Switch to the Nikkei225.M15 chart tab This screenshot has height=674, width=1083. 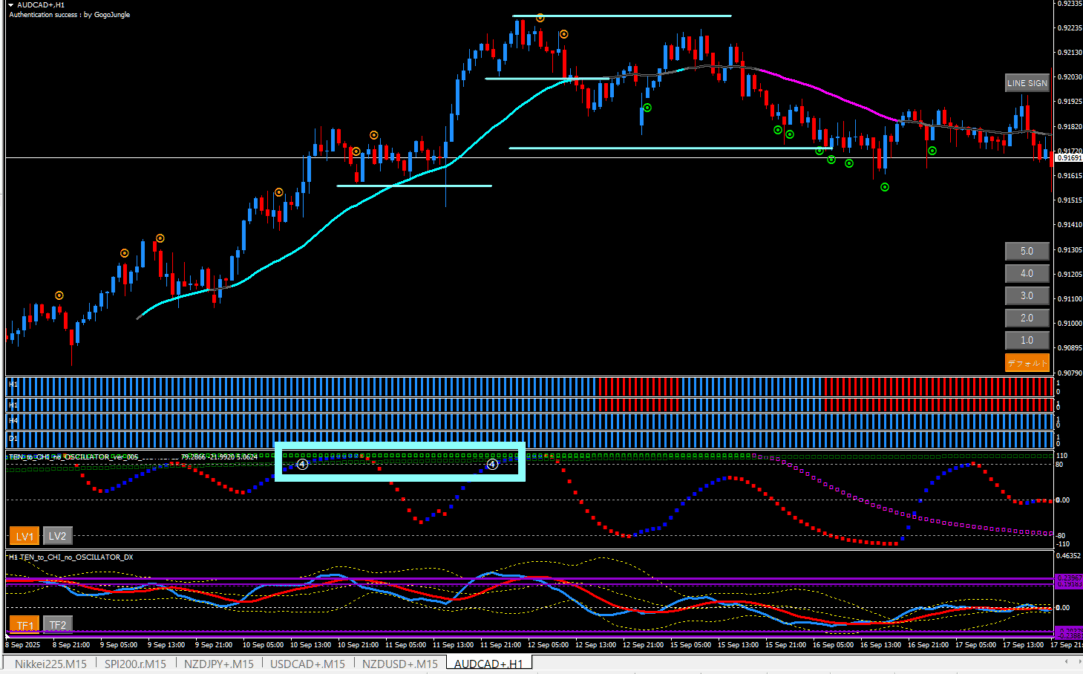[50, 664]
